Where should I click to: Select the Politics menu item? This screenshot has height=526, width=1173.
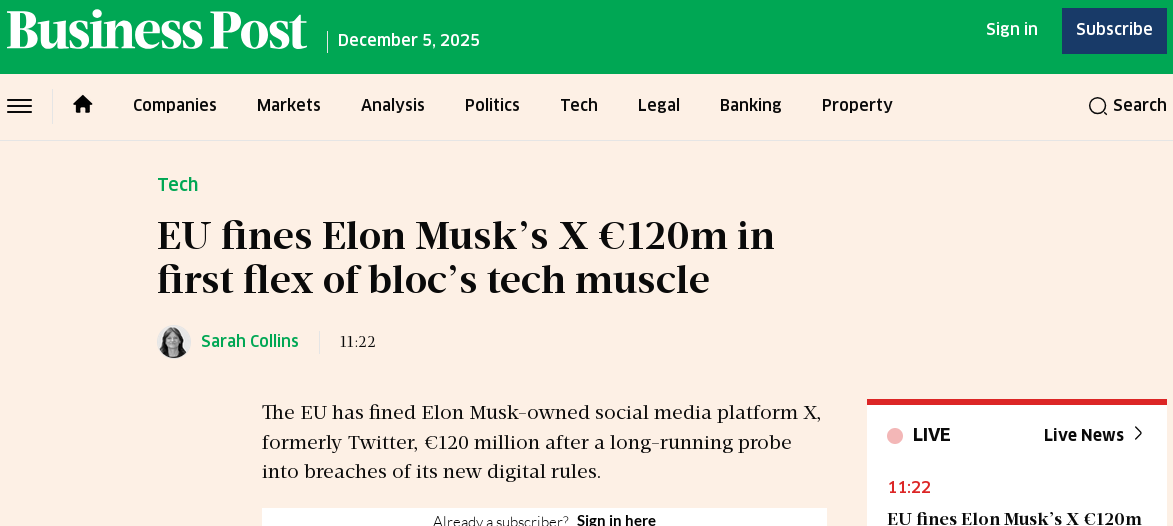[x=492, y=106]
